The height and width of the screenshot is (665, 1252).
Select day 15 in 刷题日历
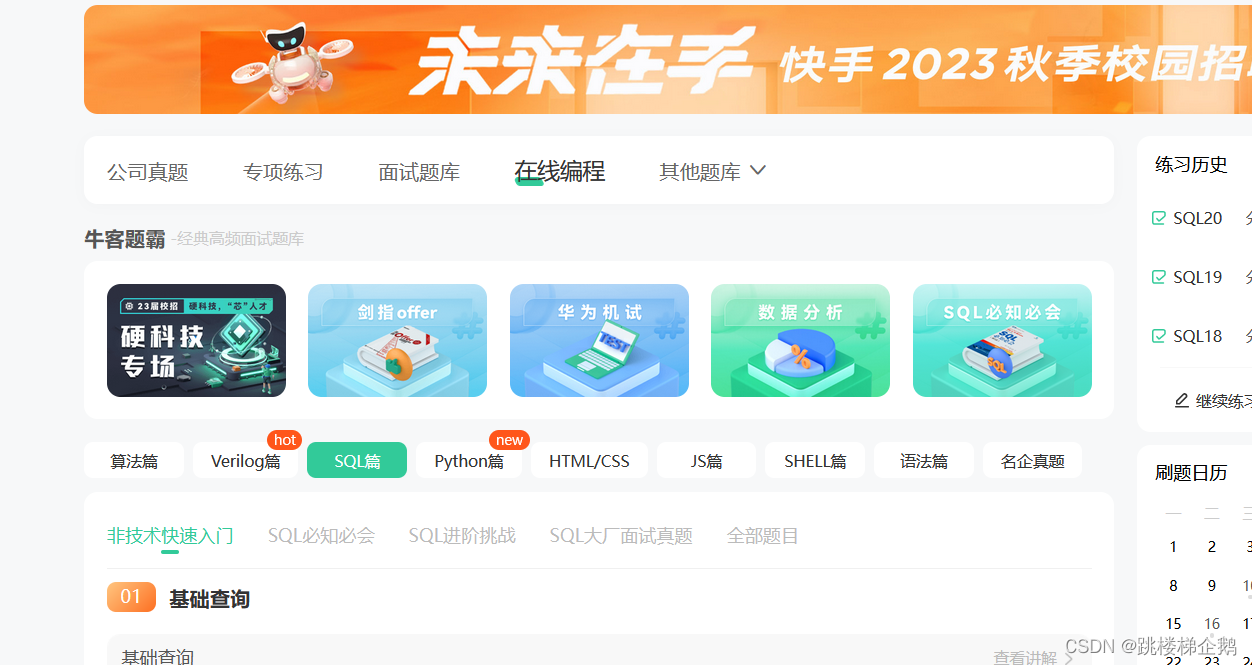click(1173, 624)
